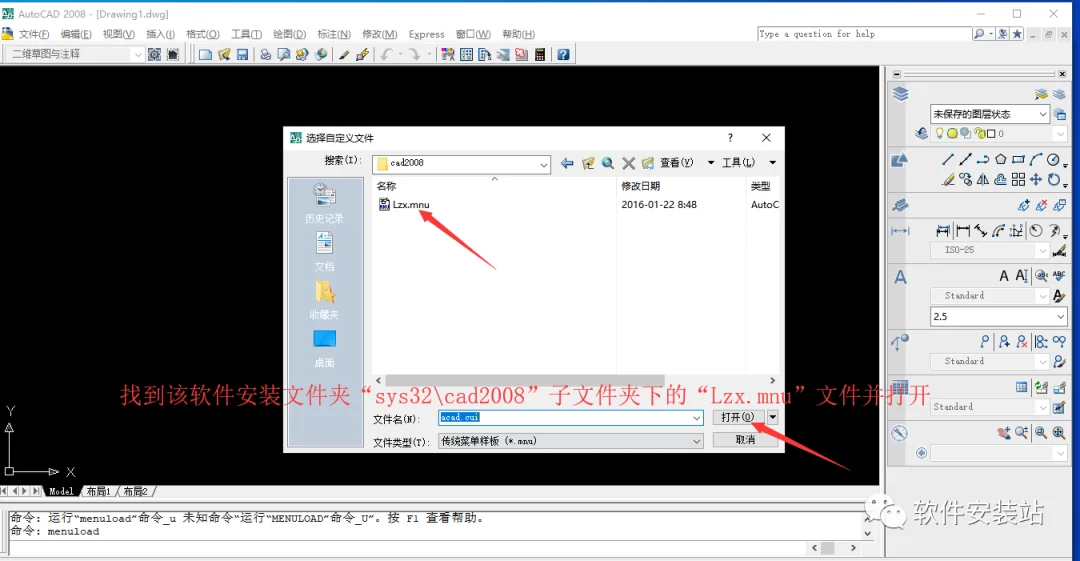The width and height of the screenshot is (1080, 561).
Task: Select the Move tool in dashboard
Action: point(1036,180)
